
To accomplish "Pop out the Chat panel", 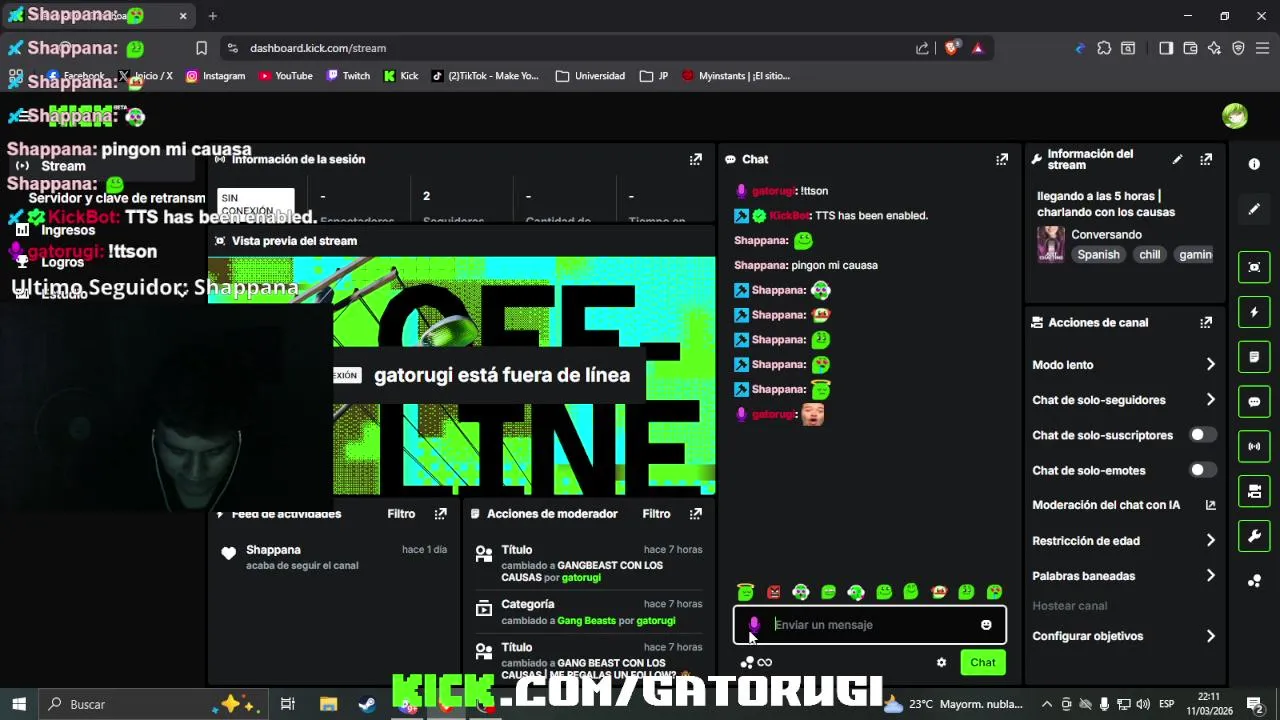I will tap(1001, 159).
